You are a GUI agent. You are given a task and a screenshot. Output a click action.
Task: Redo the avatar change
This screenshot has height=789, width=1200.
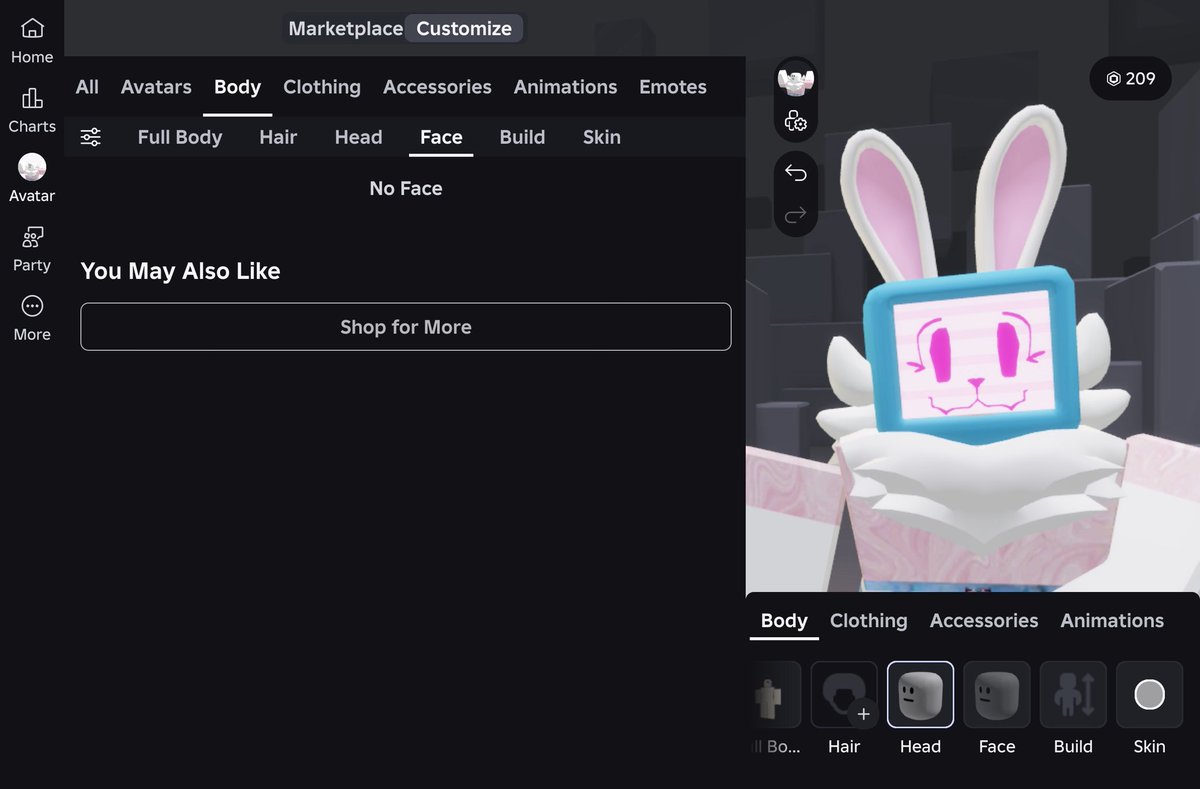click(x=796, y=214)
